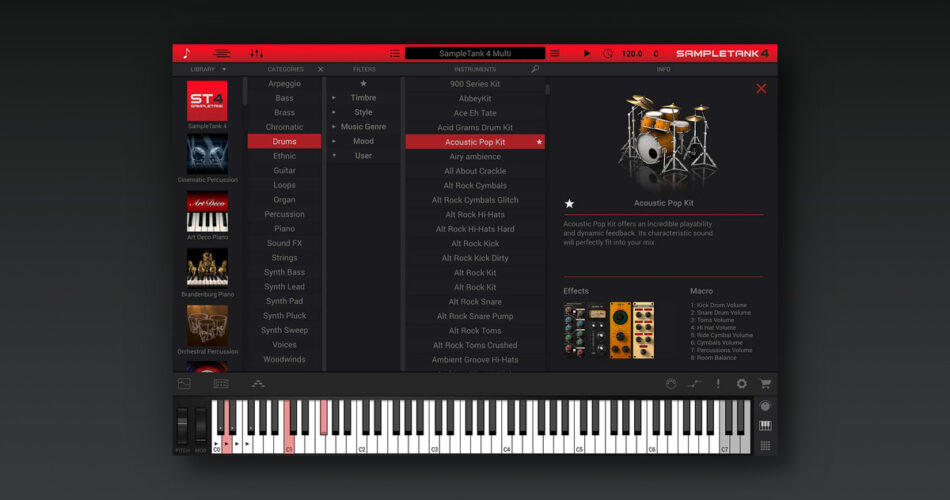Toggle the favorites star filter
The height and width of the screenshot is (500, 950).
pyautogui.click(x=363, y=84)
